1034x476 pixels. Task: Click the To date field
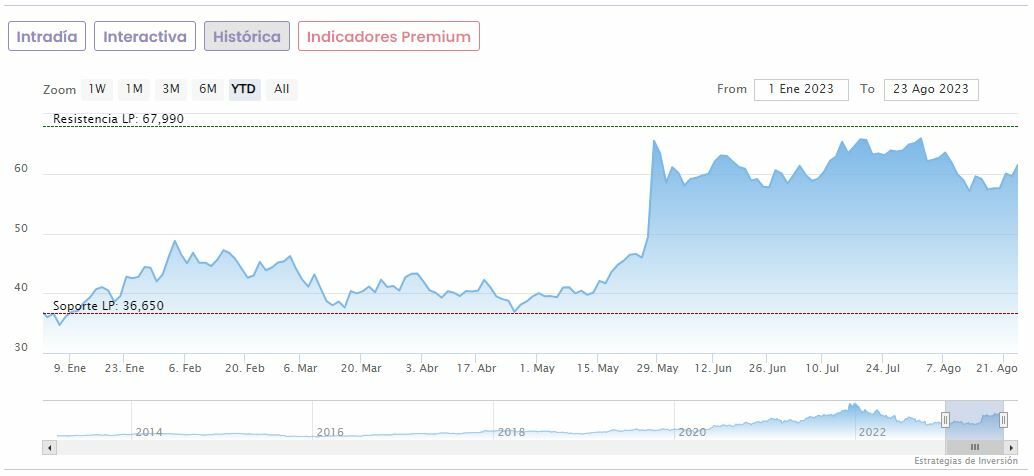point(931,89)
